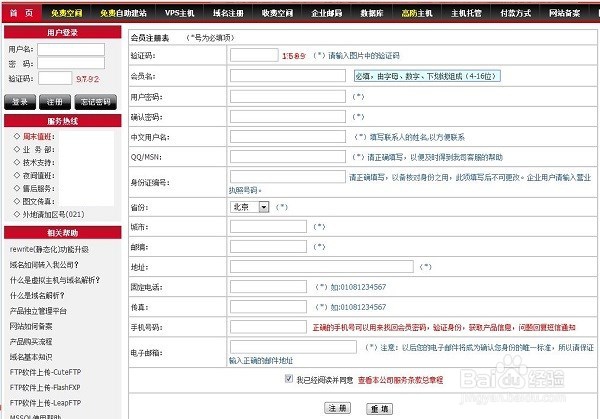This screenshot has width=600, height=419.
Task: Click the 中文用户名 input field
Action: pyautogui.click(x=288, y=137)
